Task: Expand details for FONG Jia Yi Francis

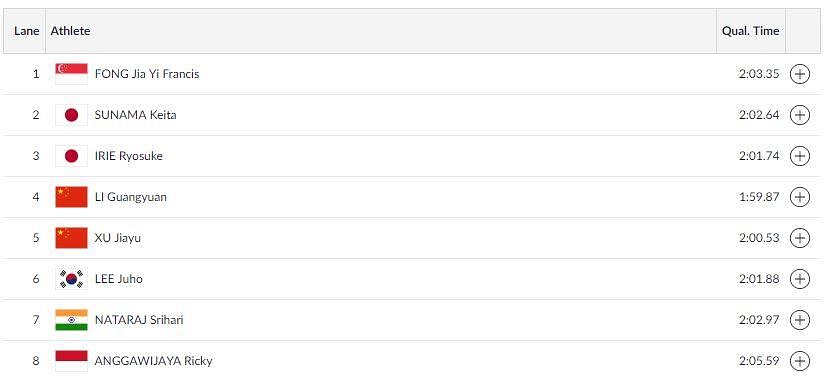Action: (799, 74)
